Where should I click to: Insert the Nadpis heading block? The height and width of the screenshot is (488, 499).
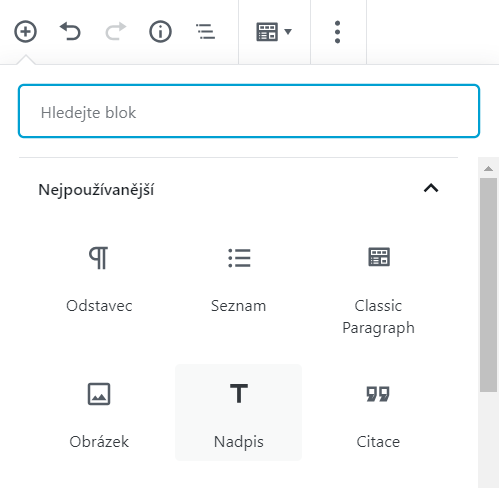[x=239, y=413]
